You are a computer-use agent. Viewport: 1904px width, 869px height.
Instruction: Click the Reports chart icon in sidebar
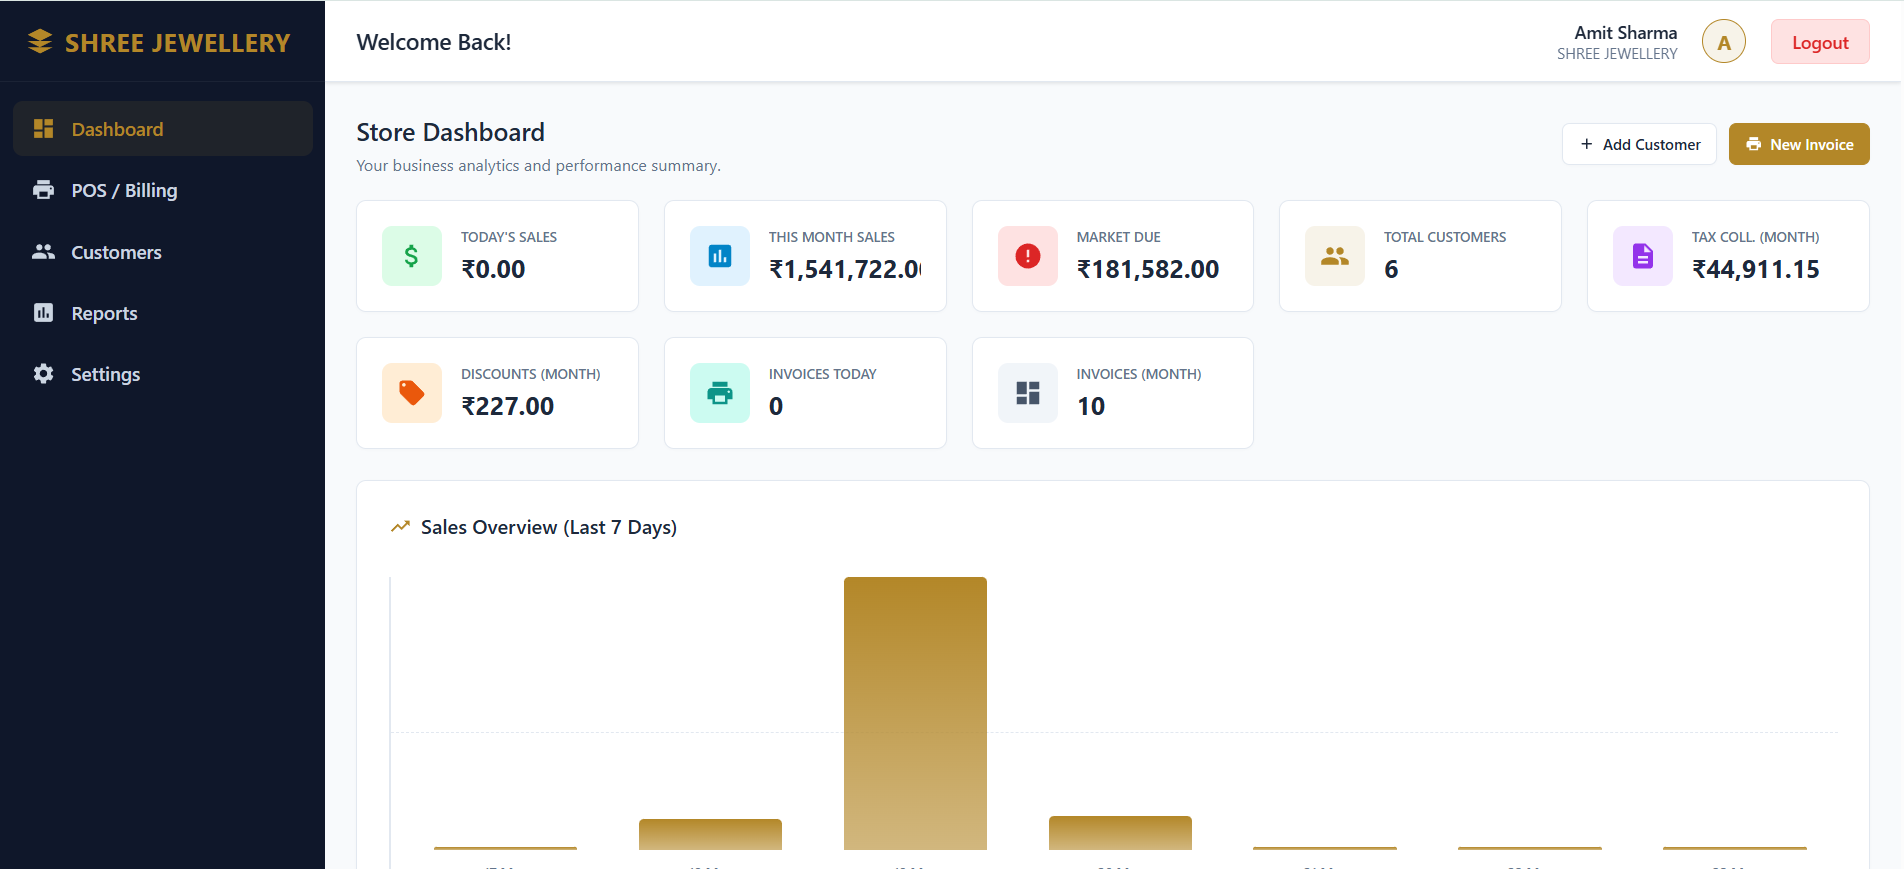click(x=43, y=313)
